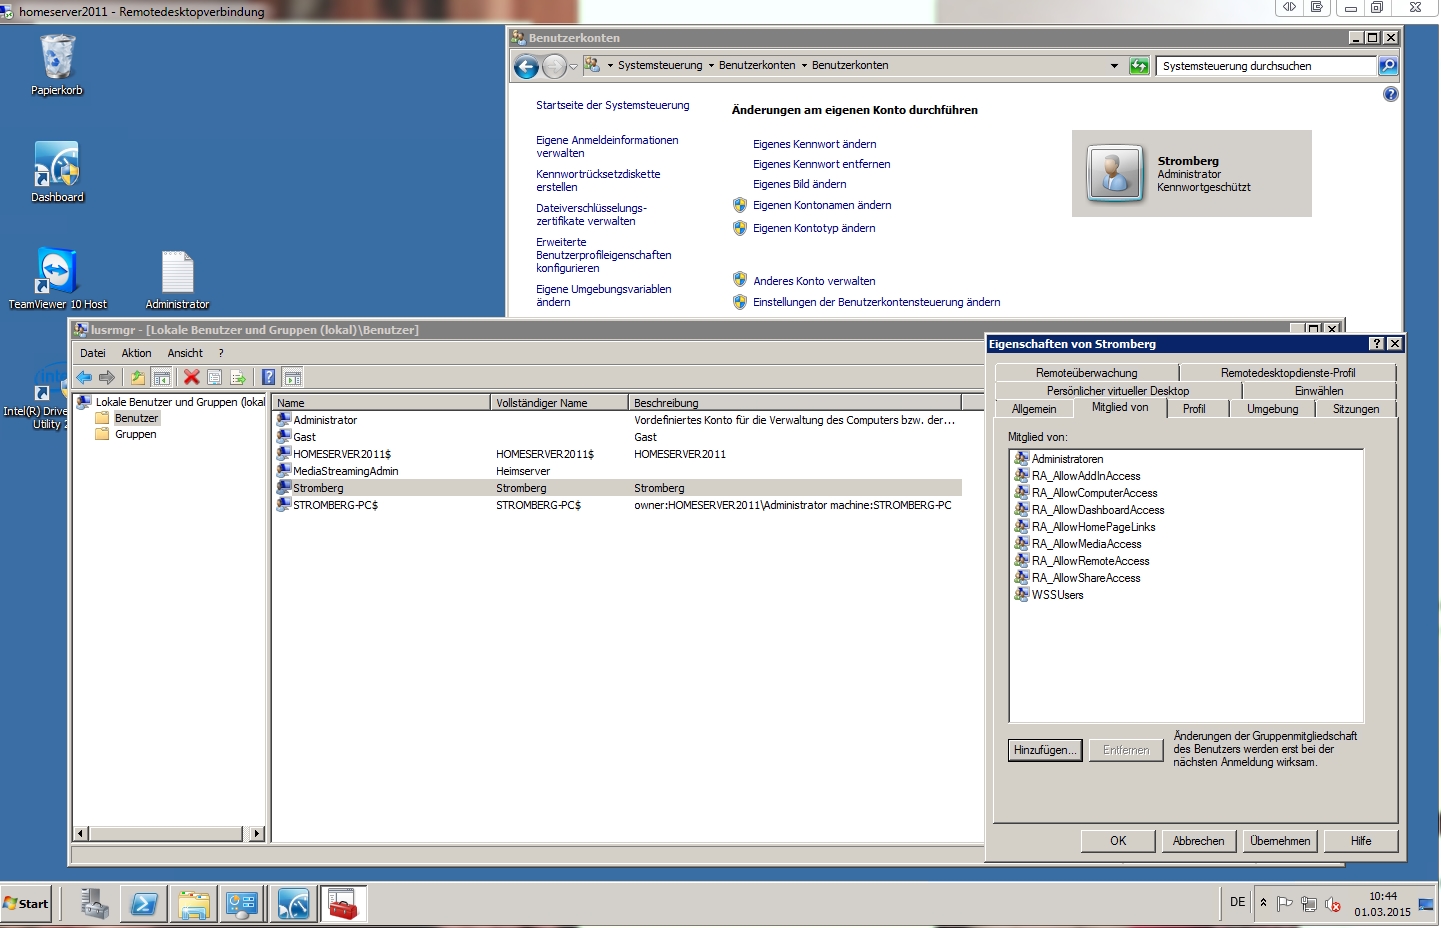The image size is (1441, 928).
Task: Open PowerShell from the taskbar
Action: click(x=143, y=904)
